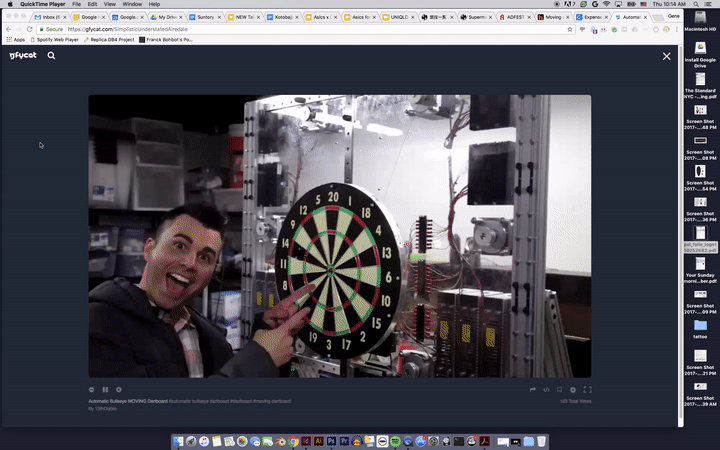Click the Gfycat logo
The width and height of the screenshot is (720, 450).
click(x=21, y=56)
